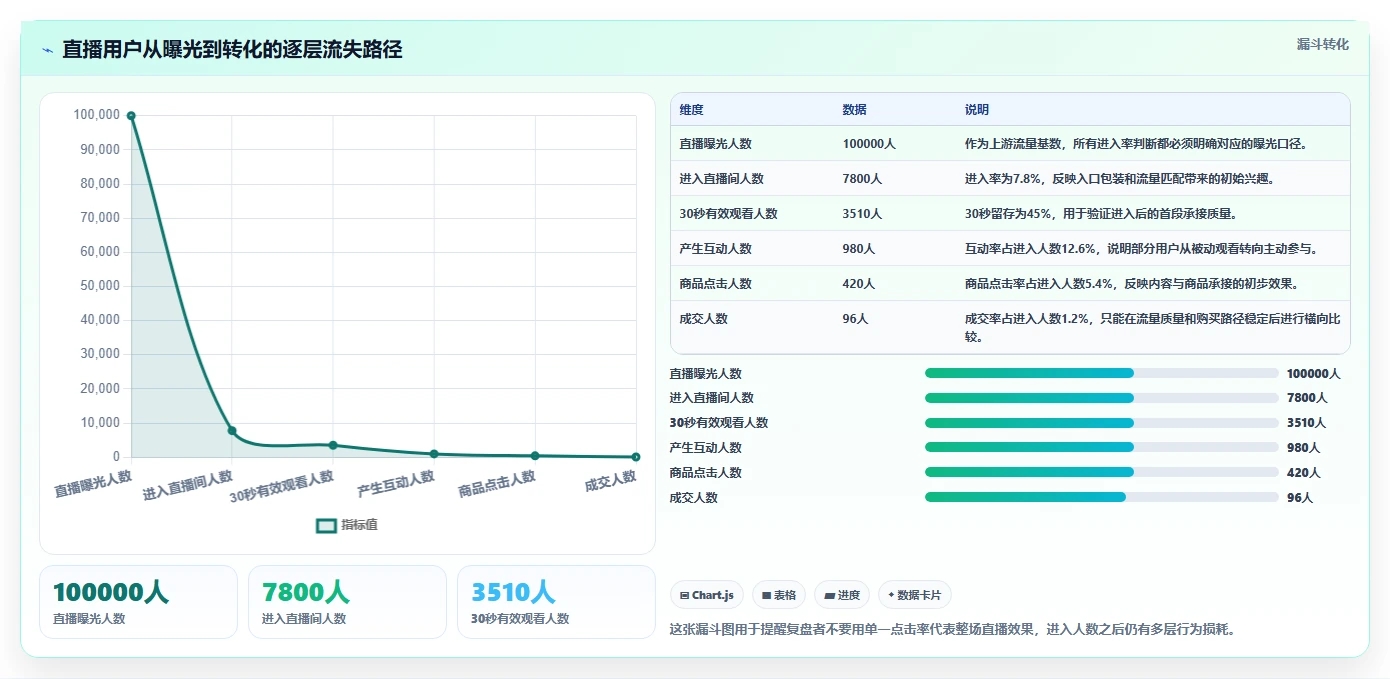Click table value 420人
Viewport: 1390px width, 679px height.
[859, 284]
